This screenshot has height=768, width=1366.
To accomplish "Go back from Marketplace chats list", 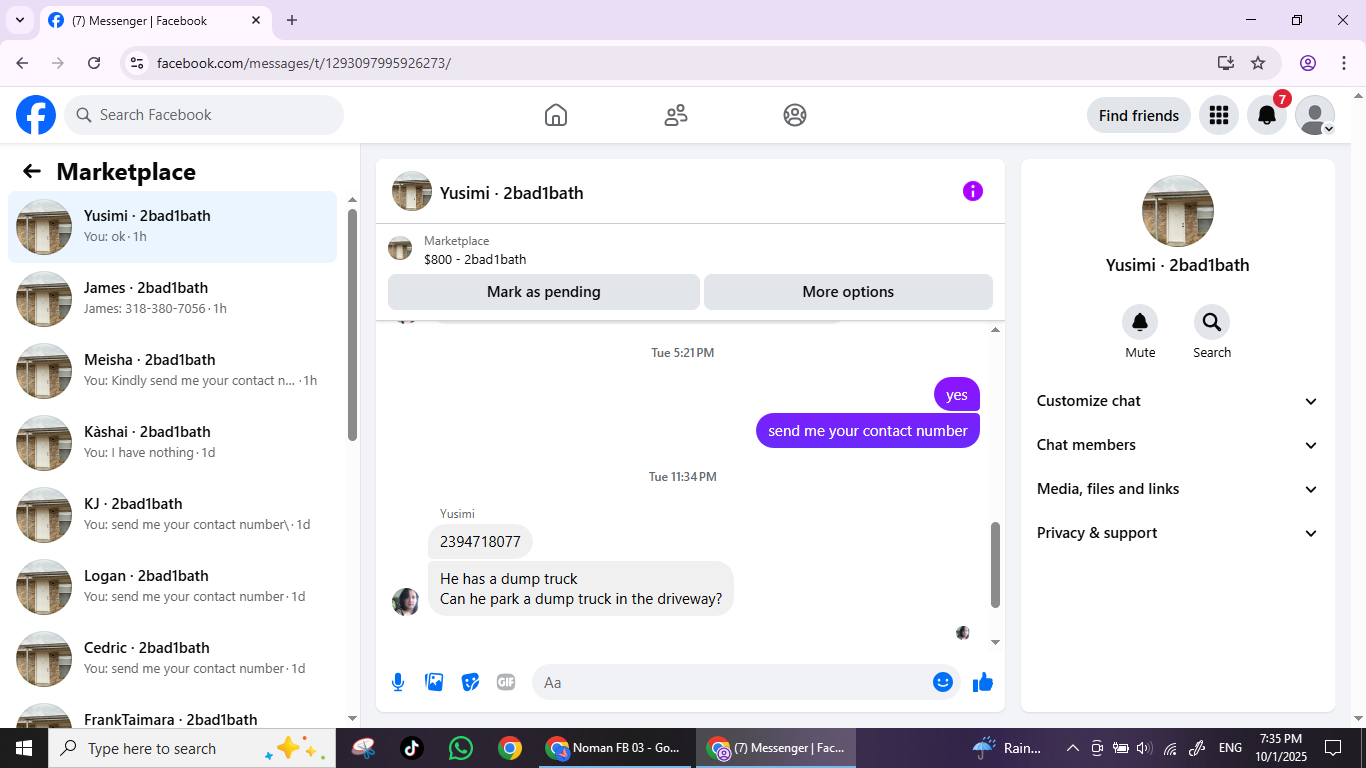I will pos(32,171).
